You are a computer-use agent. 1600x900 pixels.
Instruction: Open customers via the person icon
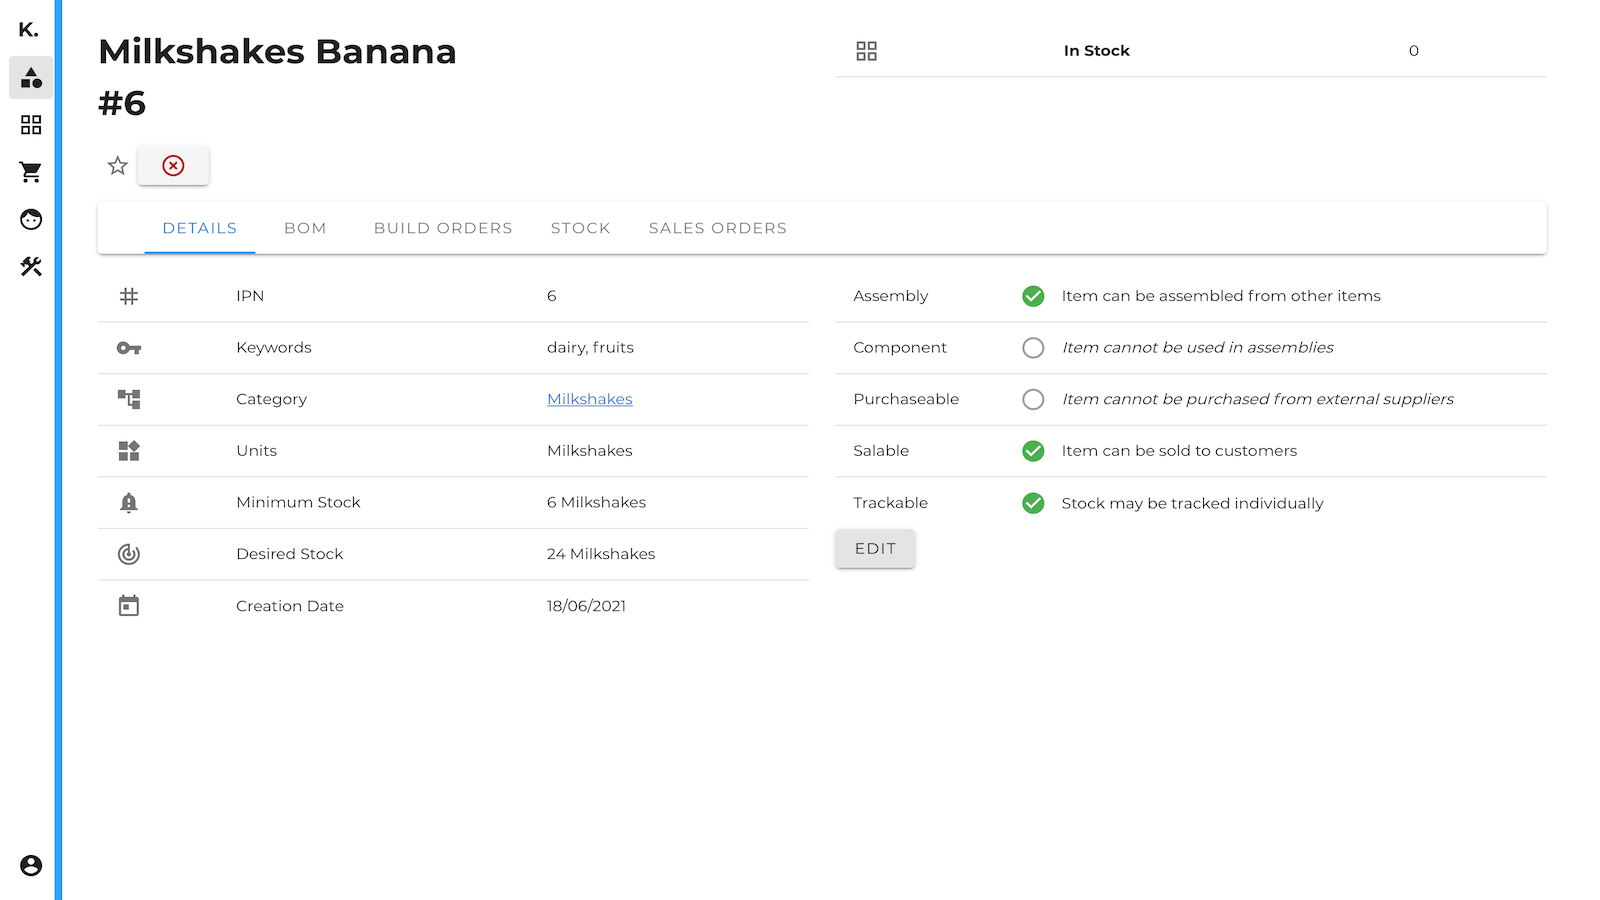30,219
